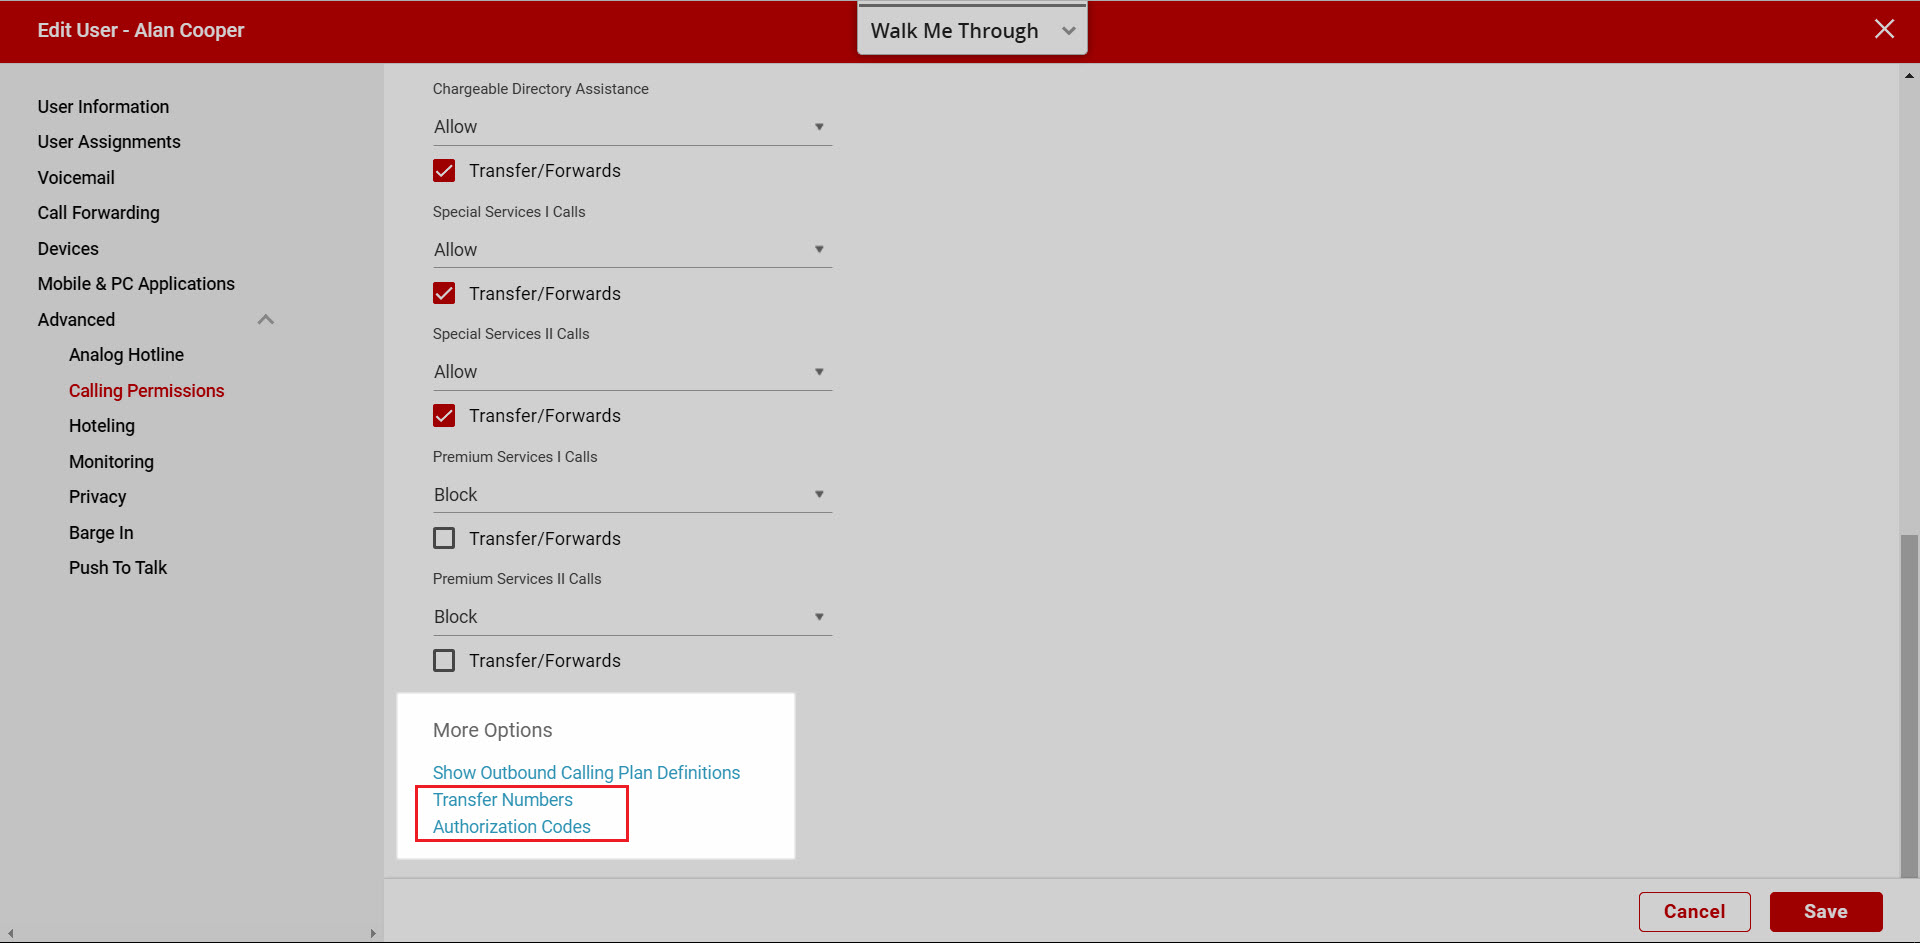Click the More Options heading
The height and width of the screenshot is (943, 1920).
pos(492,731)
